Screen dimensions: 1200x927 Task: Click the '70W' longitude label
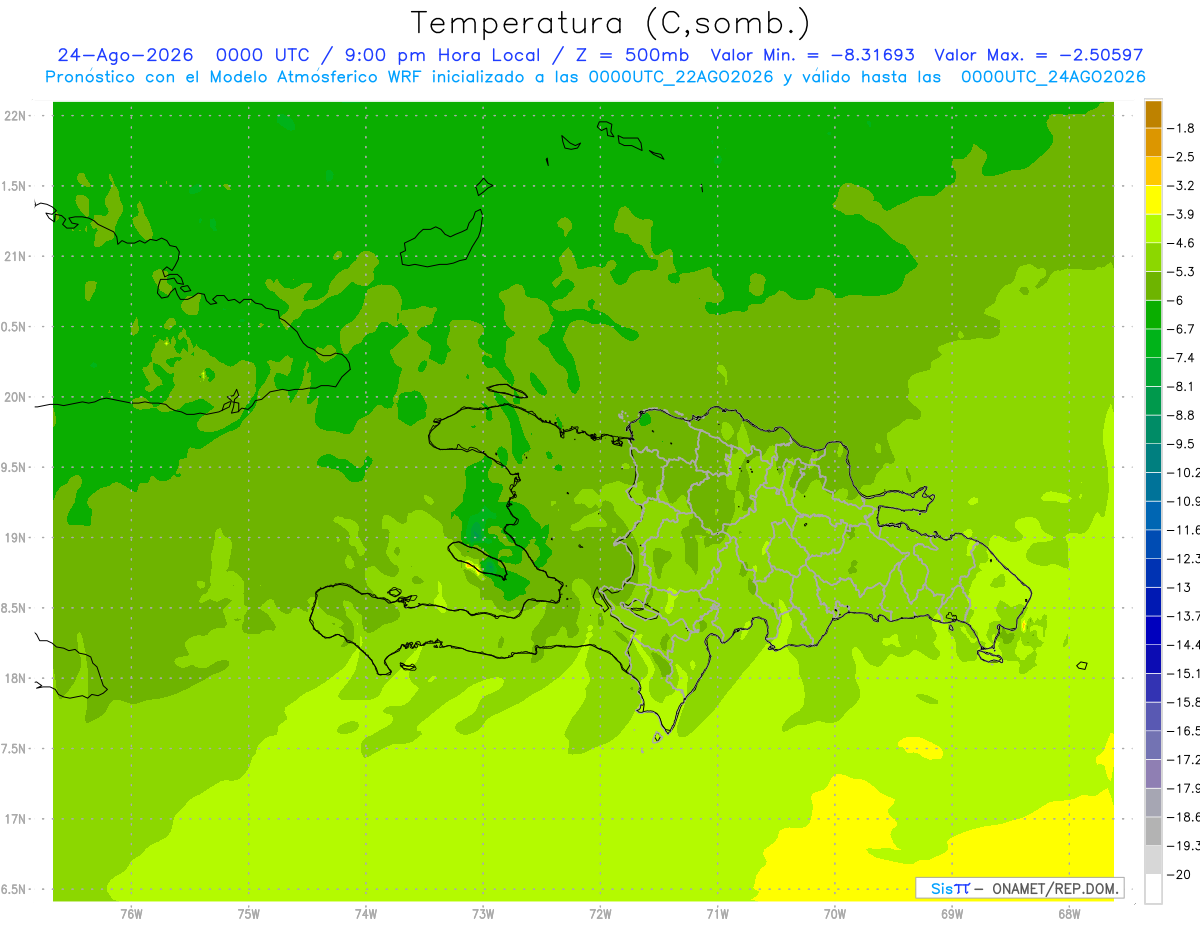click(x=835, y=913)
